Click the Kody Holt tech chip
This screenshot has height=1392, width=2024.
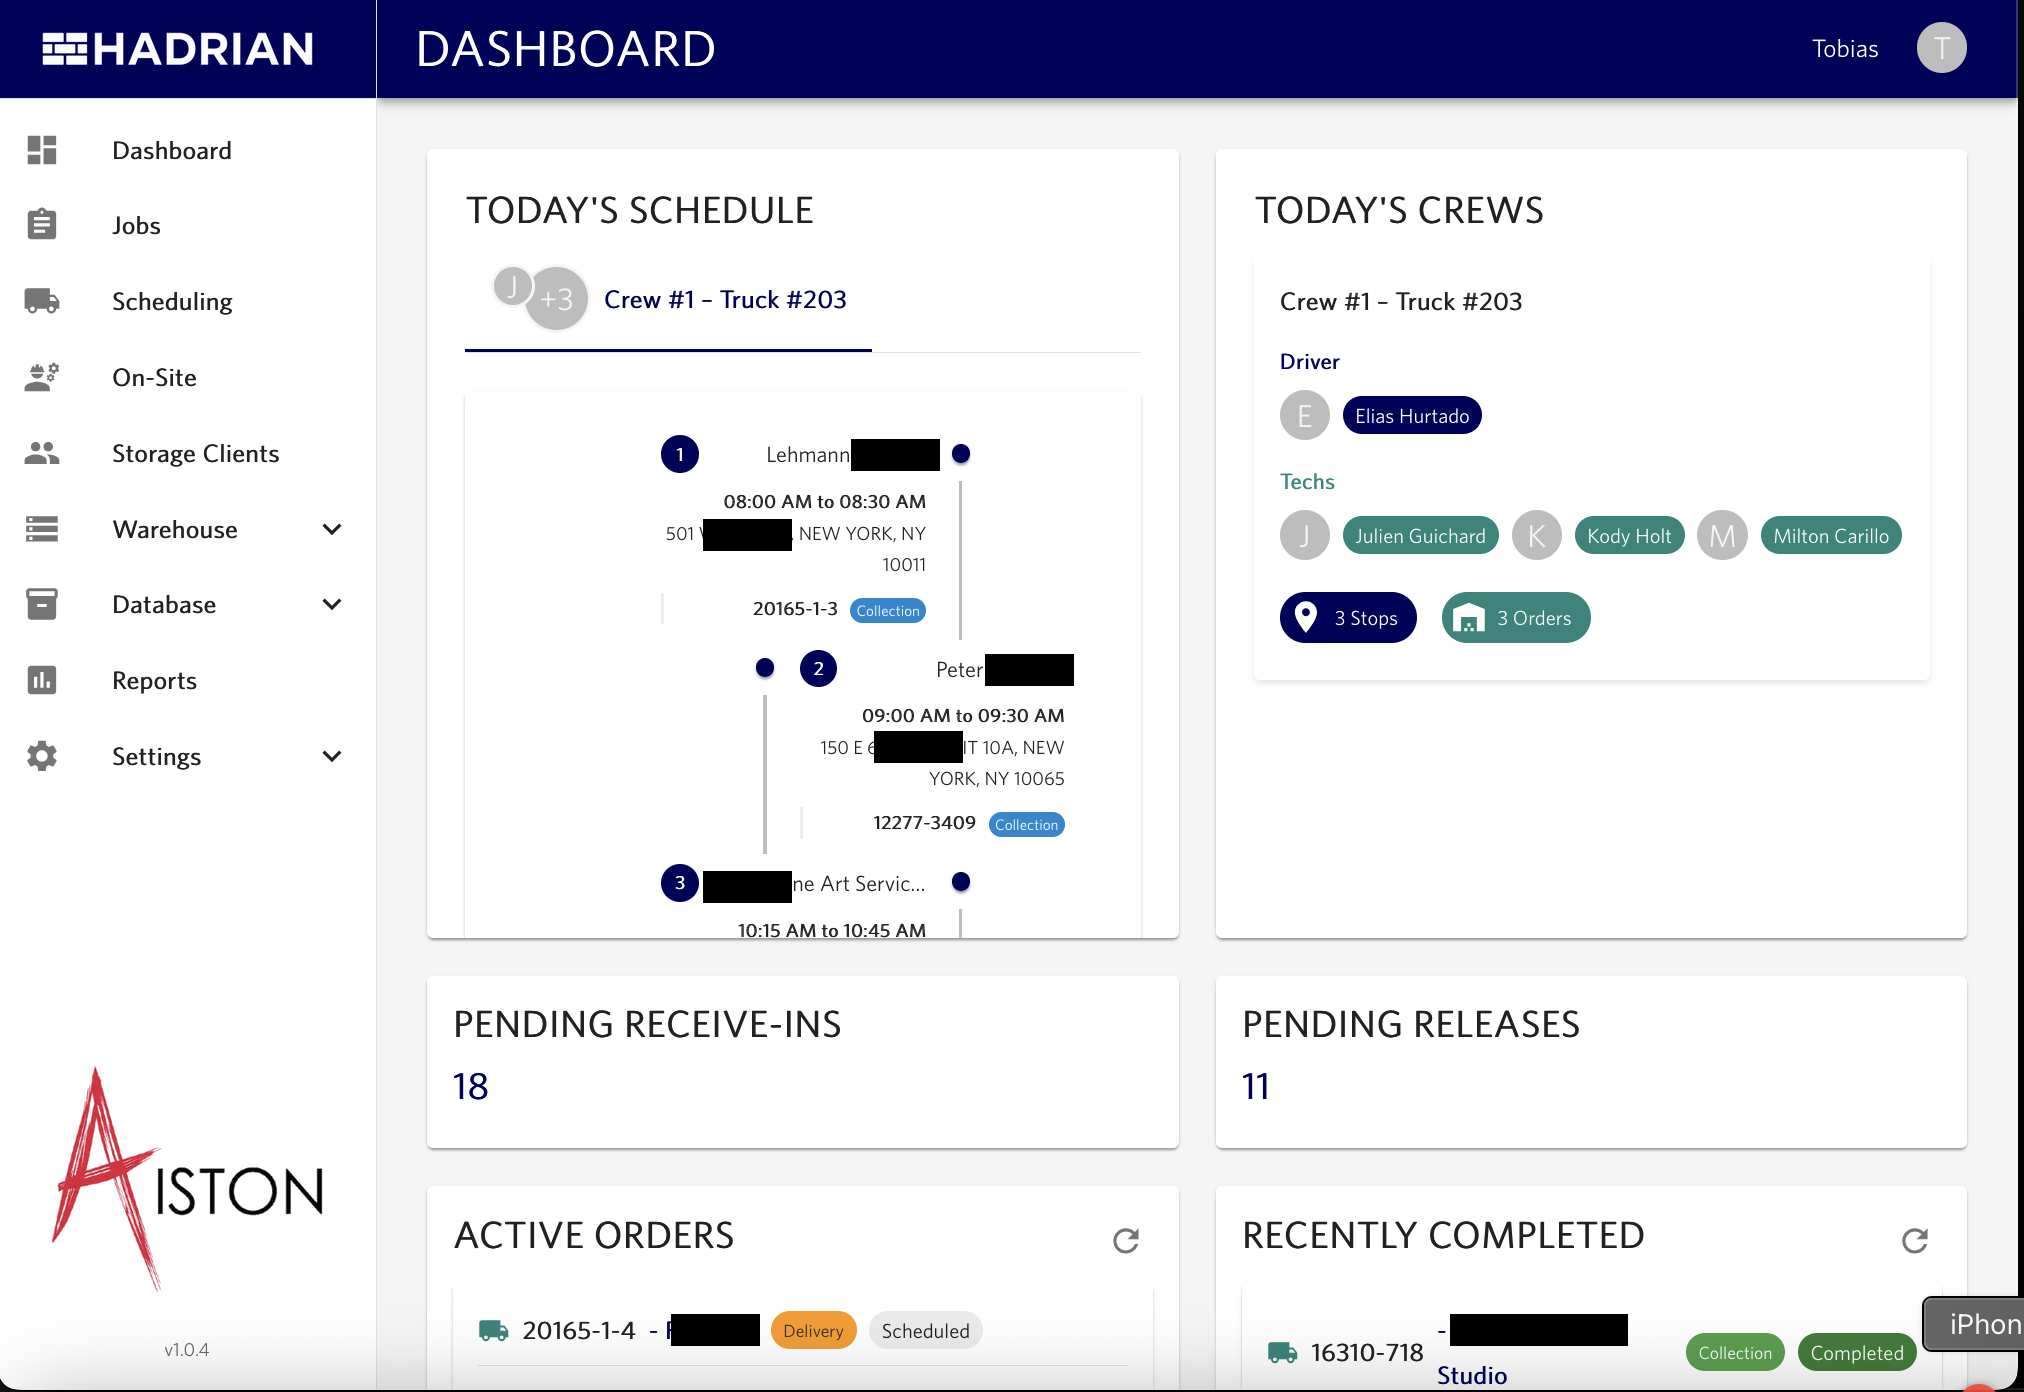(x=1628, y=536)
